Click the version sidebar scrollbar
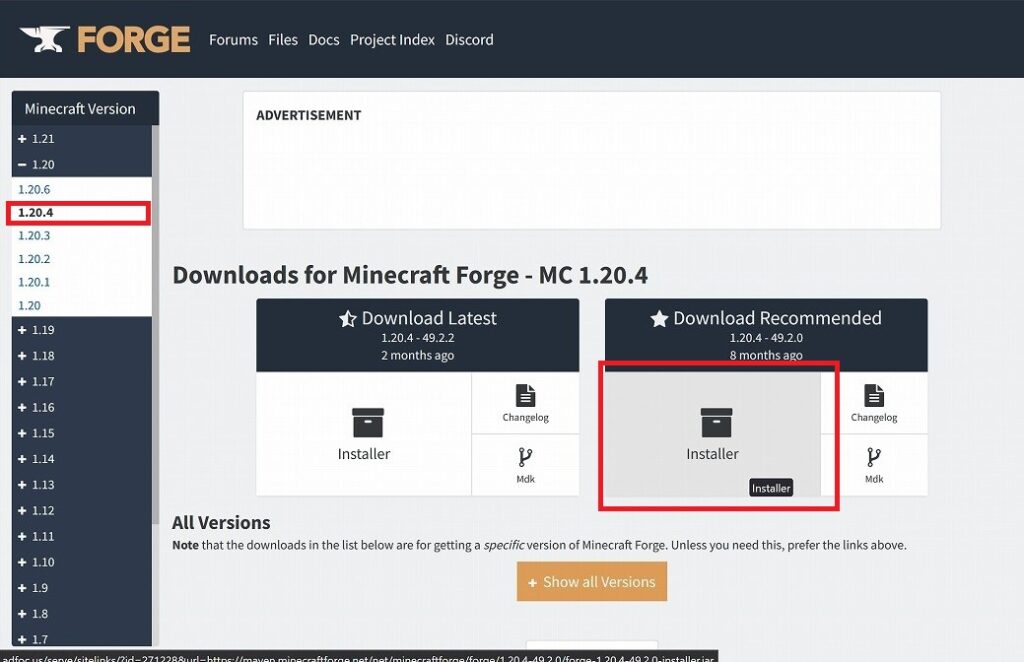The image size is (1024, 662). point(155,320)
